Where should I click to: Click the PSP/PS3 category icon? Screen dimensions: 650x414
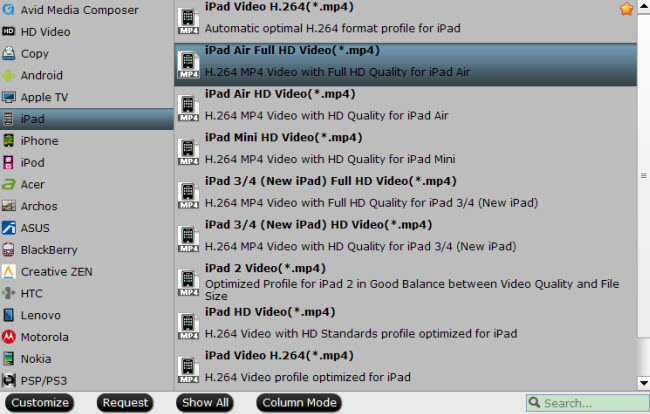click(8, 380)
